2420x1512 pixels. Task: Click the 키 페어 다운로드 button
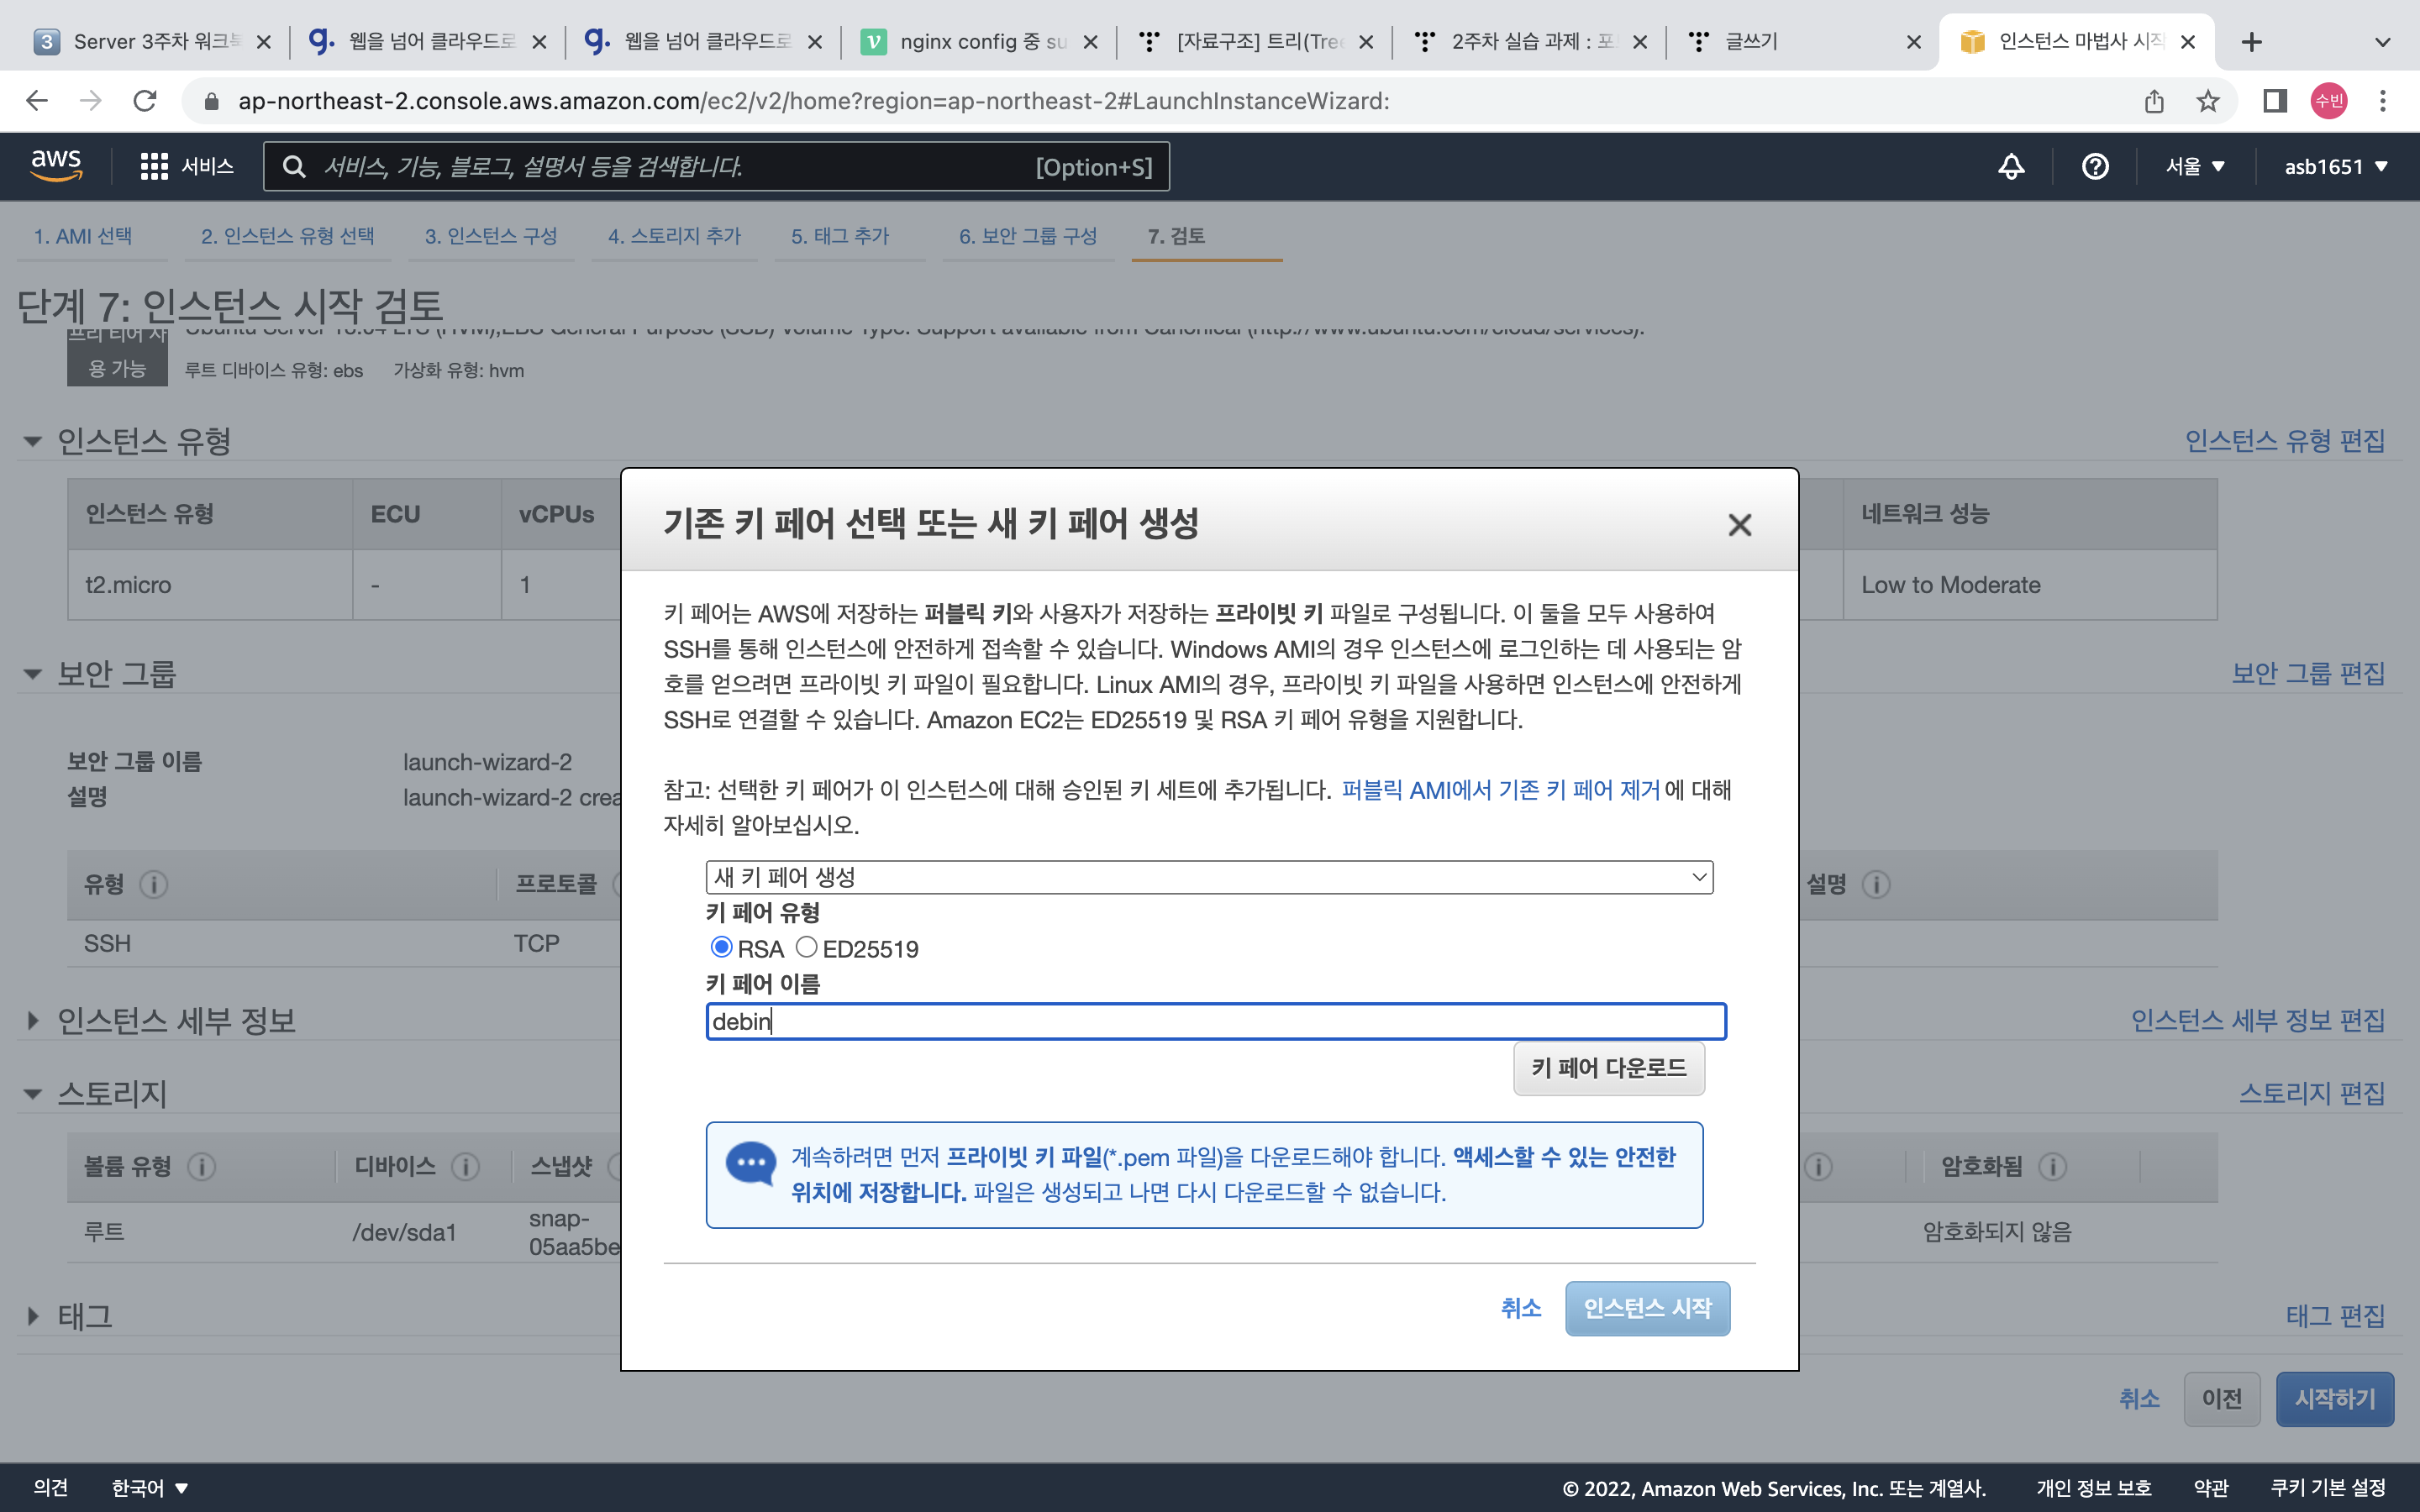tap(1608, 1068)
